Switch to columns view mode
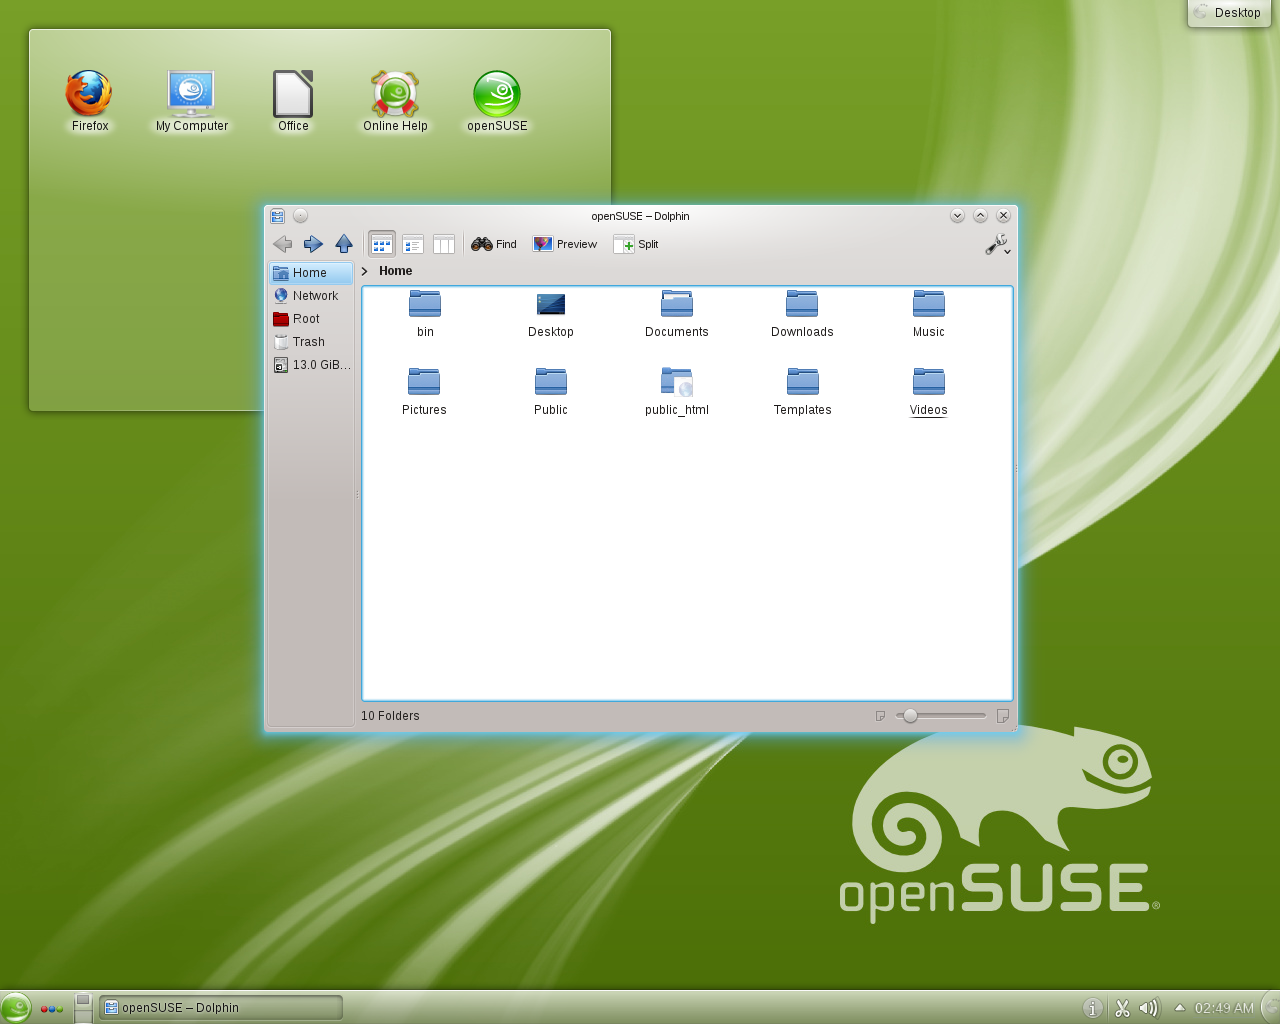The height and width of the screenshot is (1024, 1280). [444, 243]
